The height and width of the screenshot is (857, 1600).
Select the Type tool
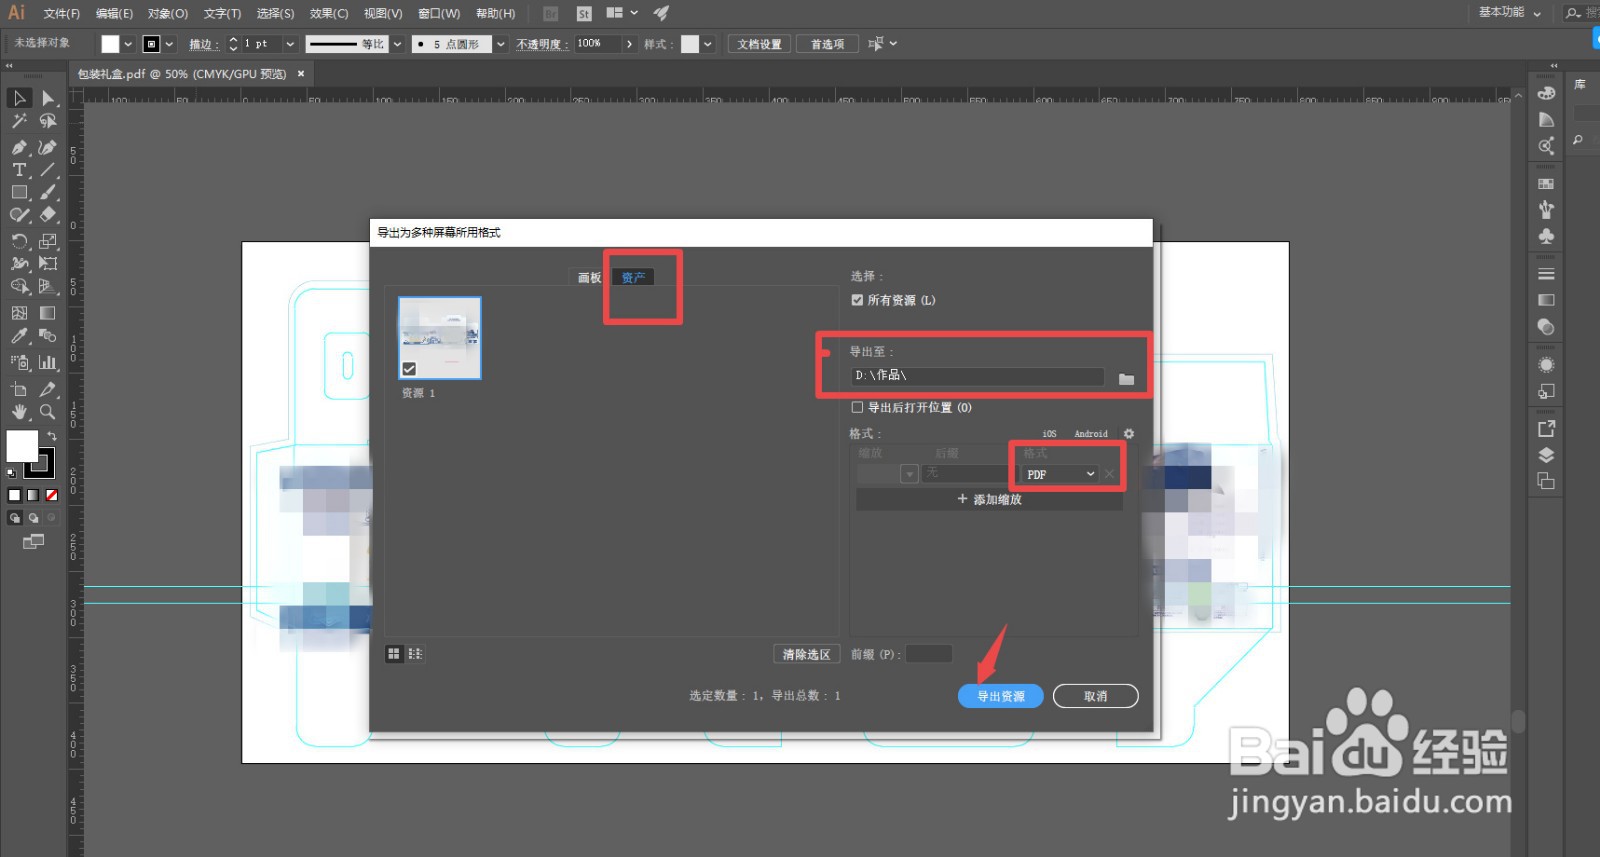click(x=19, y=170)
